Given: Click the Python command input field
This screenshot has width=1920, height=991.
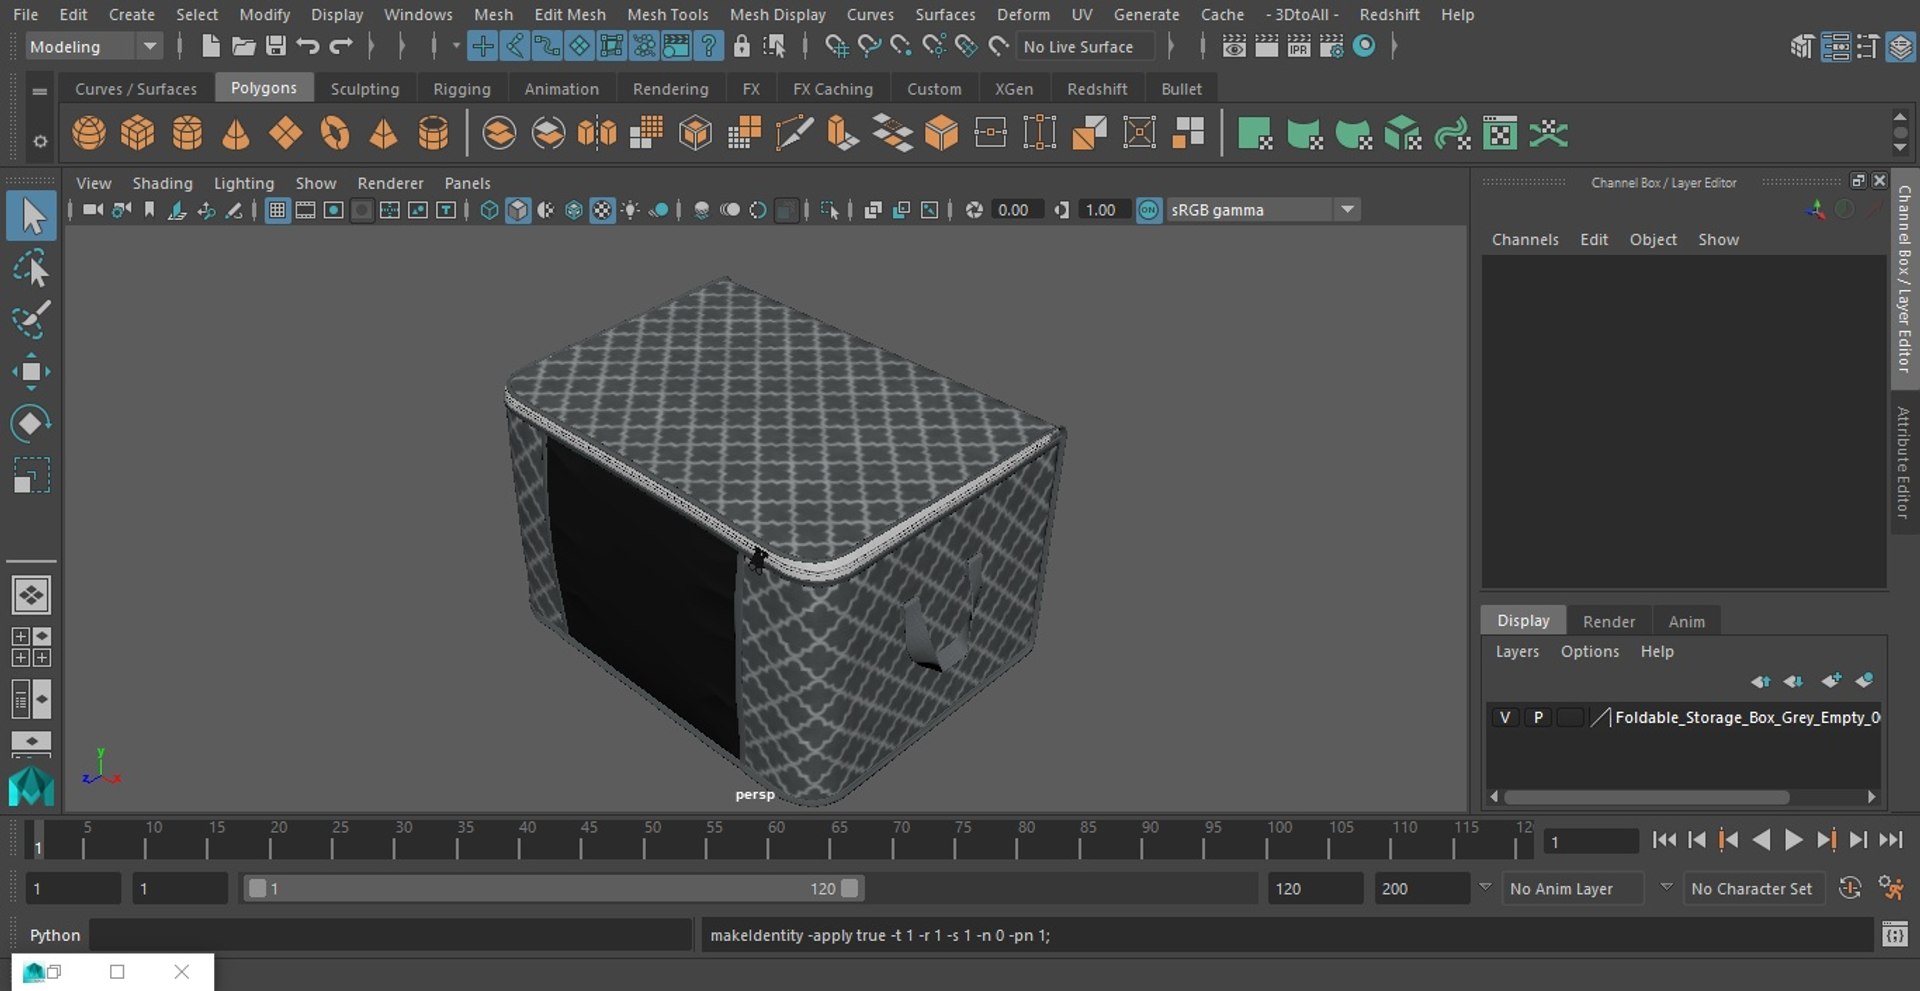Looking at the screenshot, I should (x=390, y=935).
